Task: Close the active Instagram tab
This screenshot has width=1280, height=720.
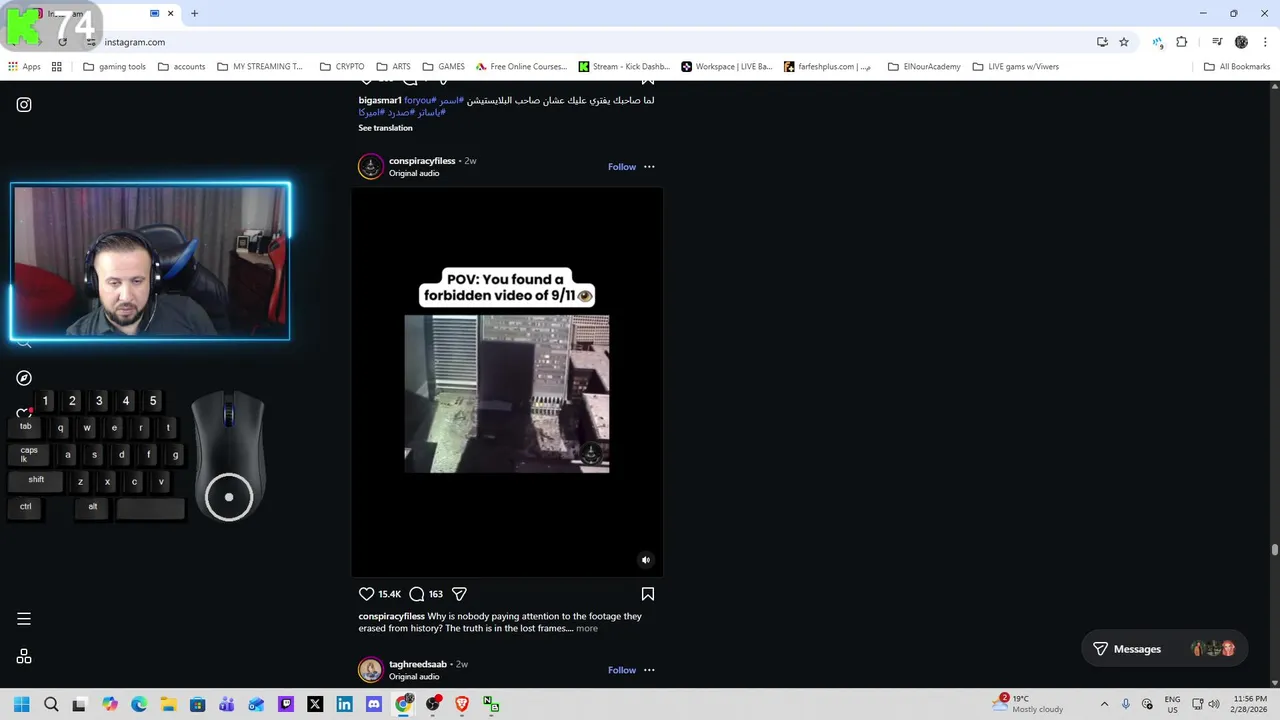Action: pos(170,13)
